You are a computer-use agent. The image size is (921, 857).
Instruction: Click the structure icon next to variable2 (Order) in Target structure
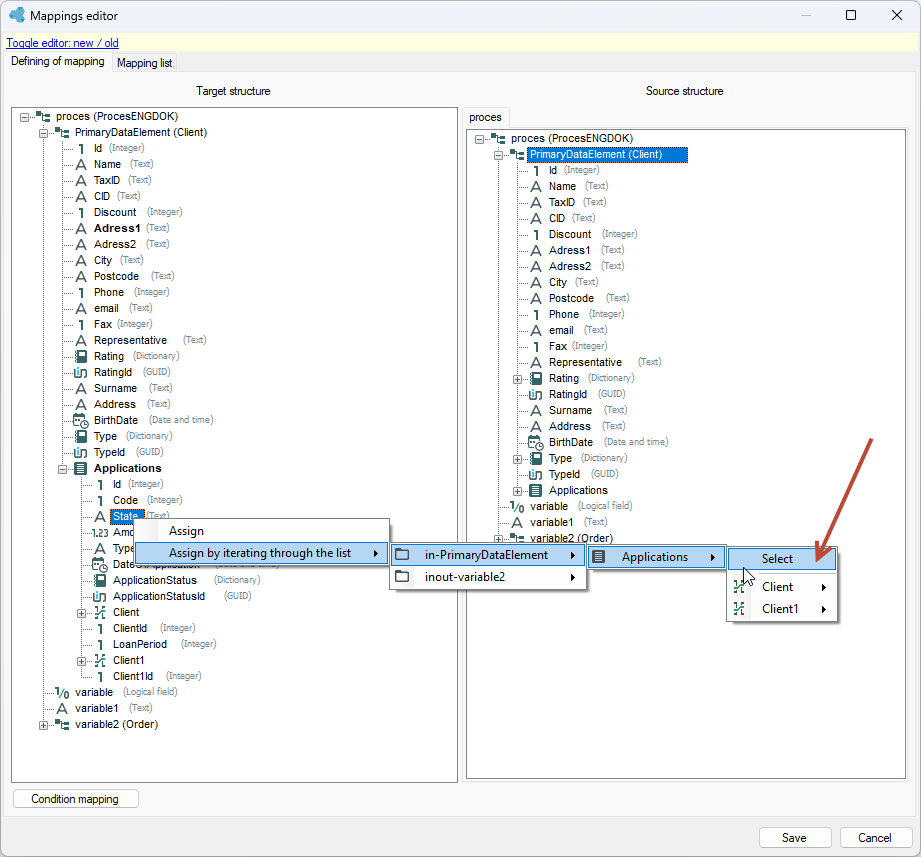[62, 724]
